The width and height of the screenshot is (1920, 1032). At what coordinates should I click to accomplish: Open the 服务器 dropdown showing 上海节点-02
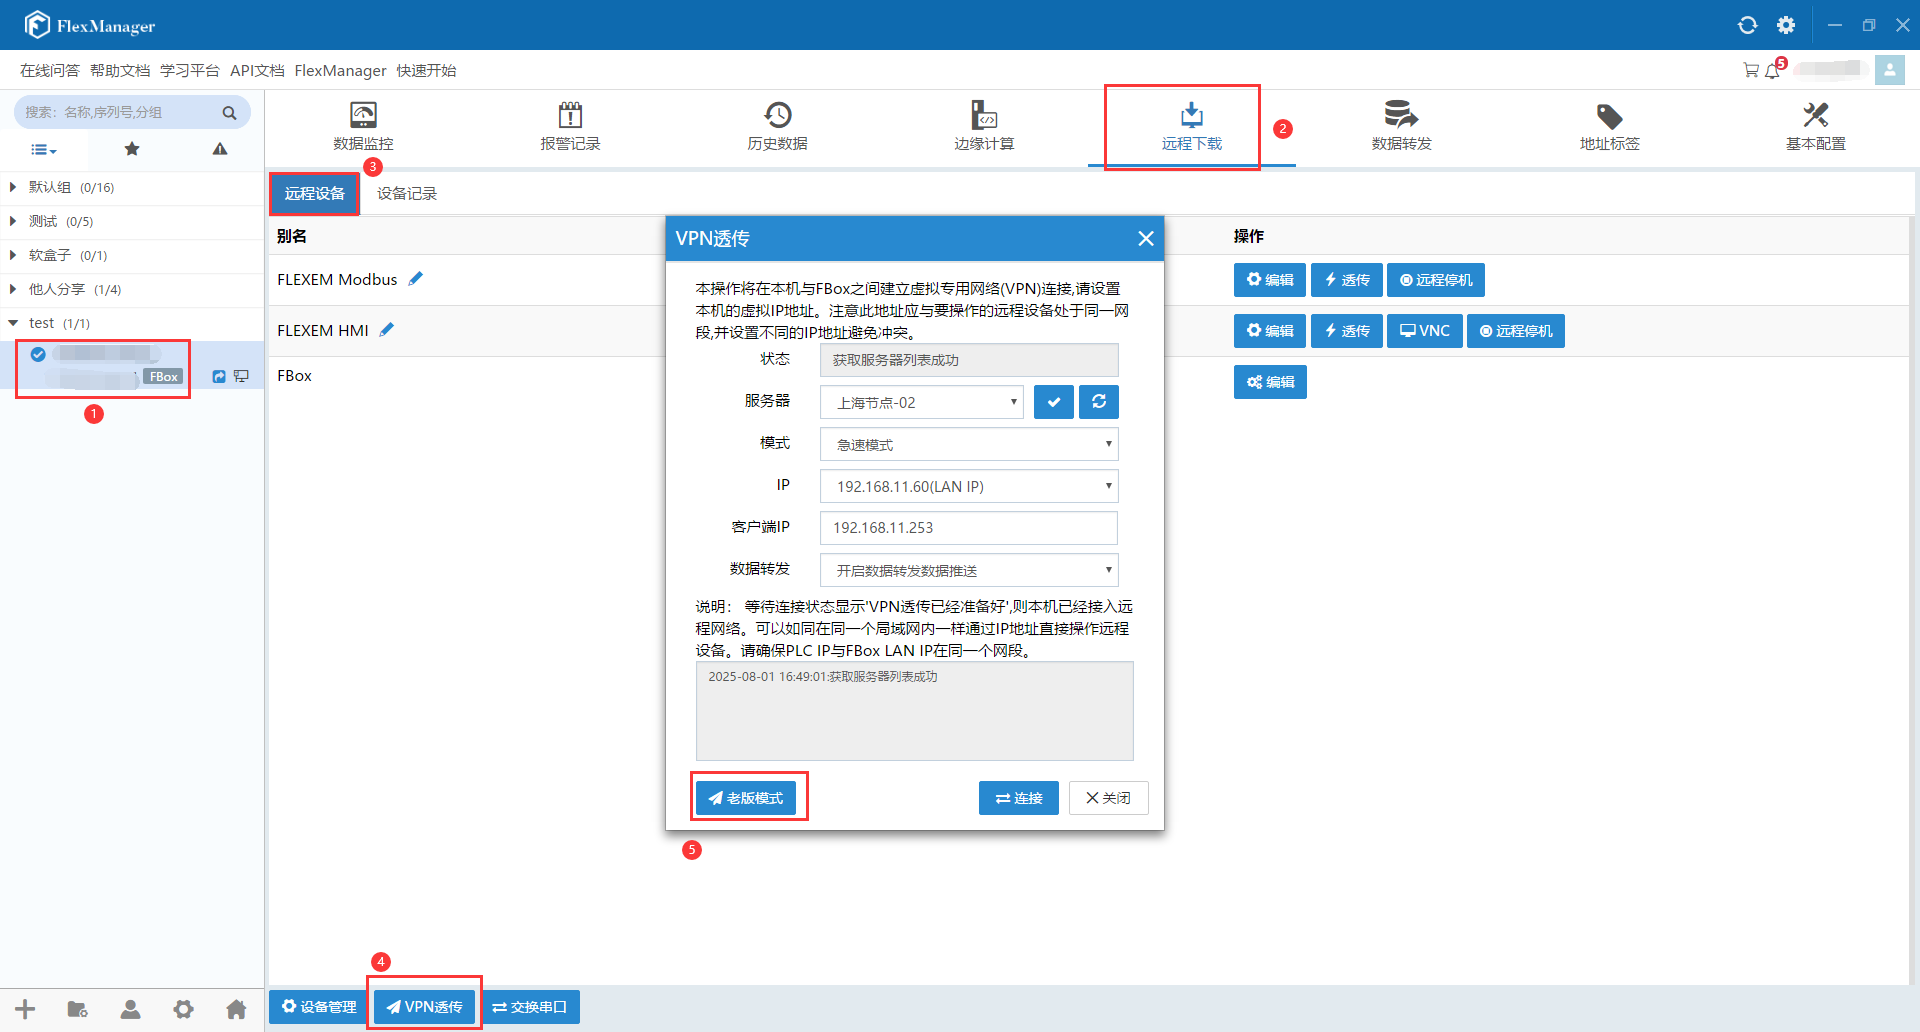tap(921, 402)
